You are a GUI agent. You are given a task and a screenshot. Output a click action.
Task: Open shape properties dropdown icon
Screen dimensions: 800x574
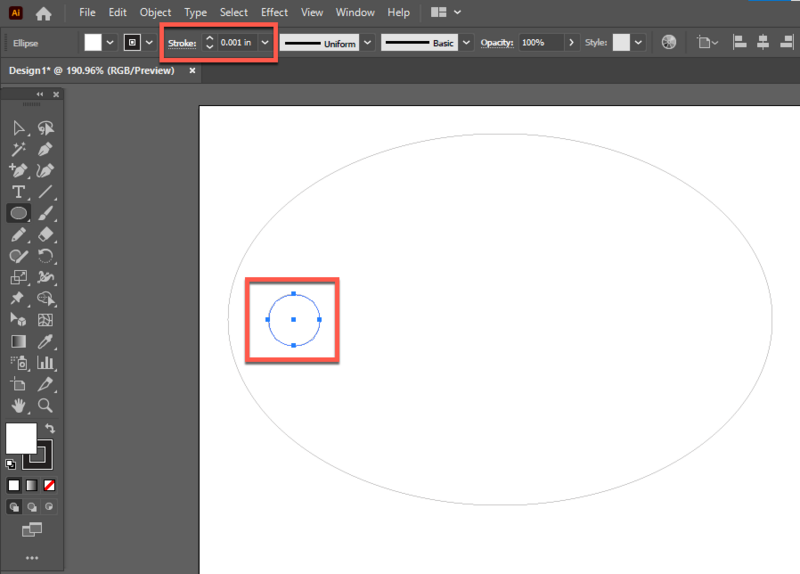coord(708,43)
